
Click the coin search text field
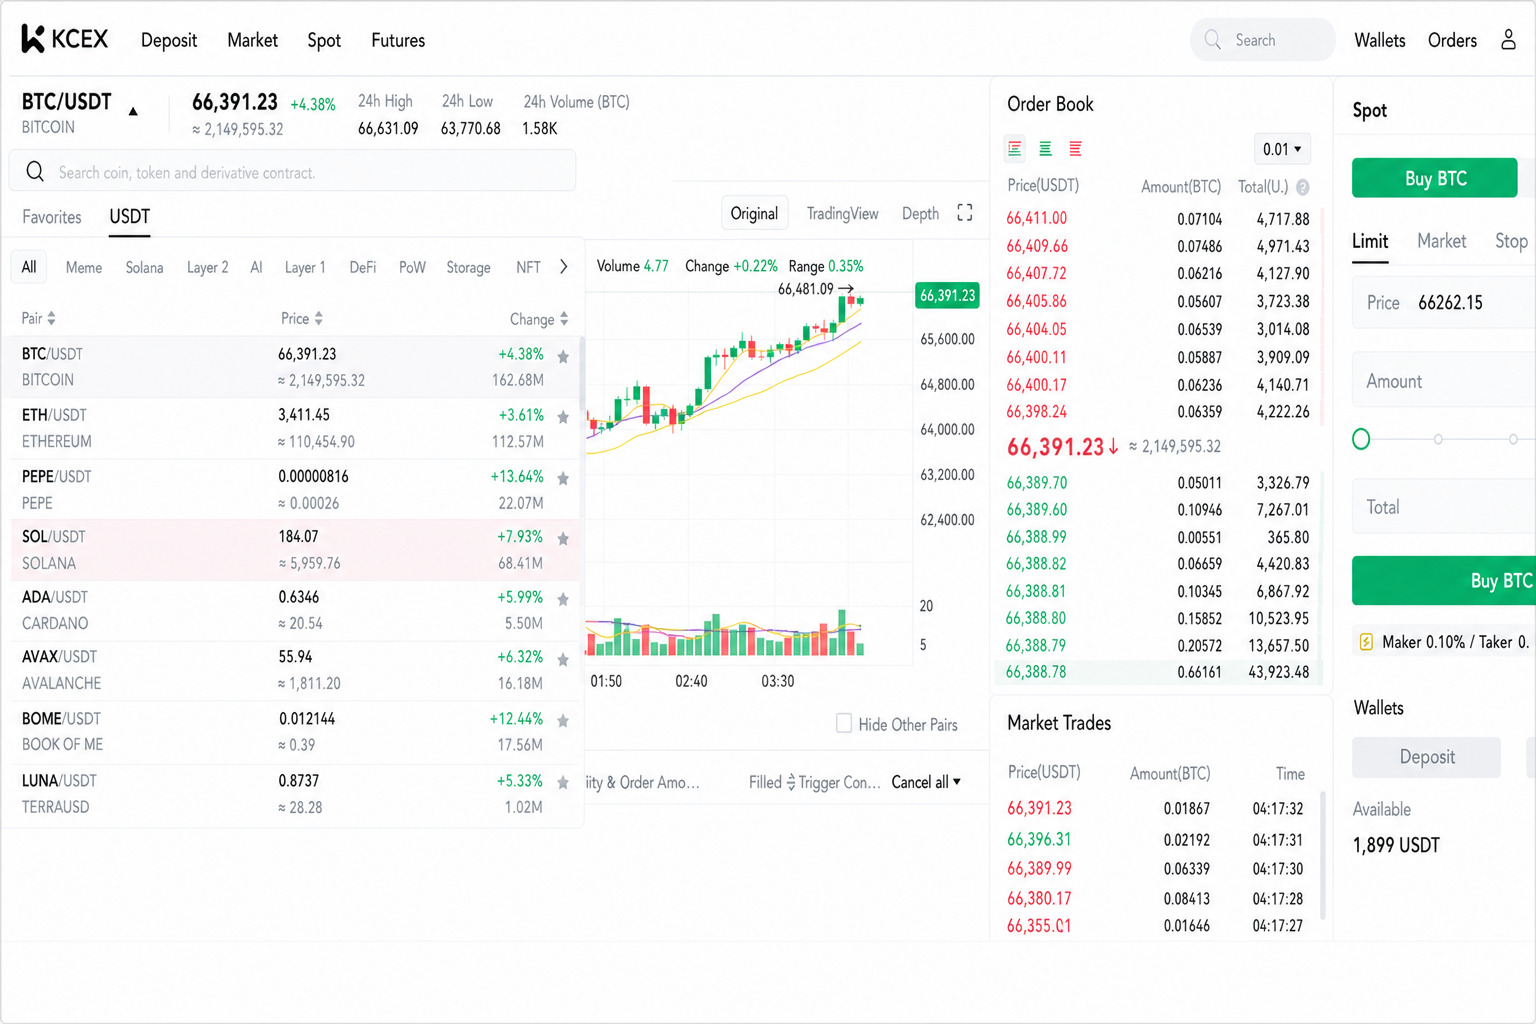(x=292, y=172)
